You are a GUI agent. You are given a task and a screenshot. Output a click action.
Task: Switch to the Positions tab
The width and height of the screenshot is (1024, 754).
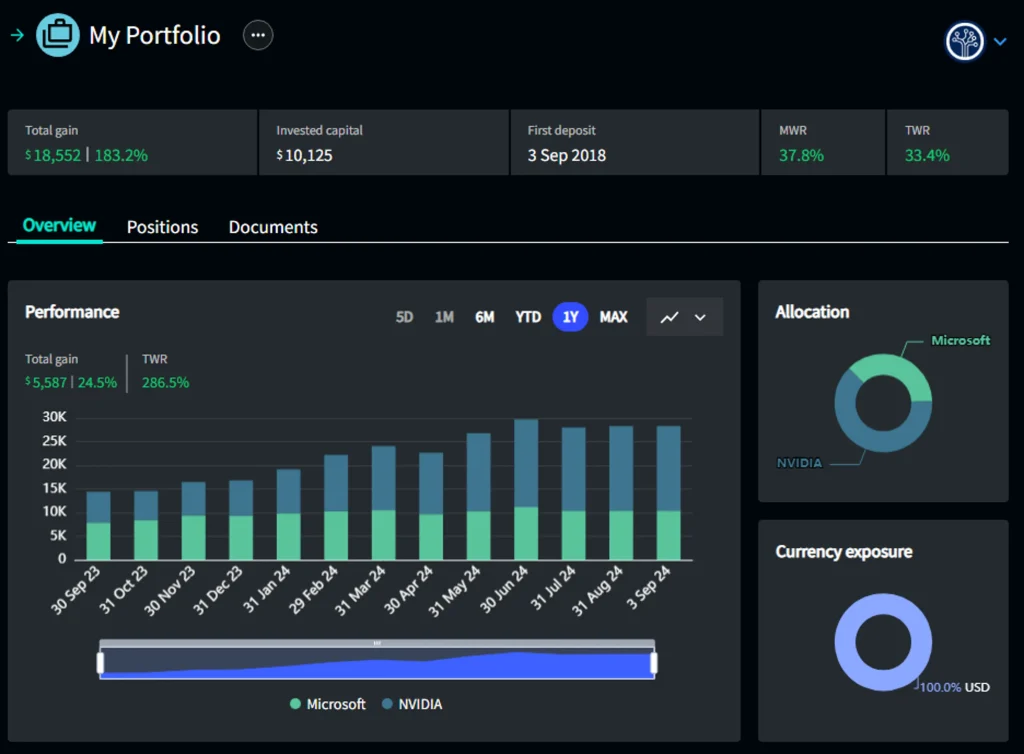[162, 227]
